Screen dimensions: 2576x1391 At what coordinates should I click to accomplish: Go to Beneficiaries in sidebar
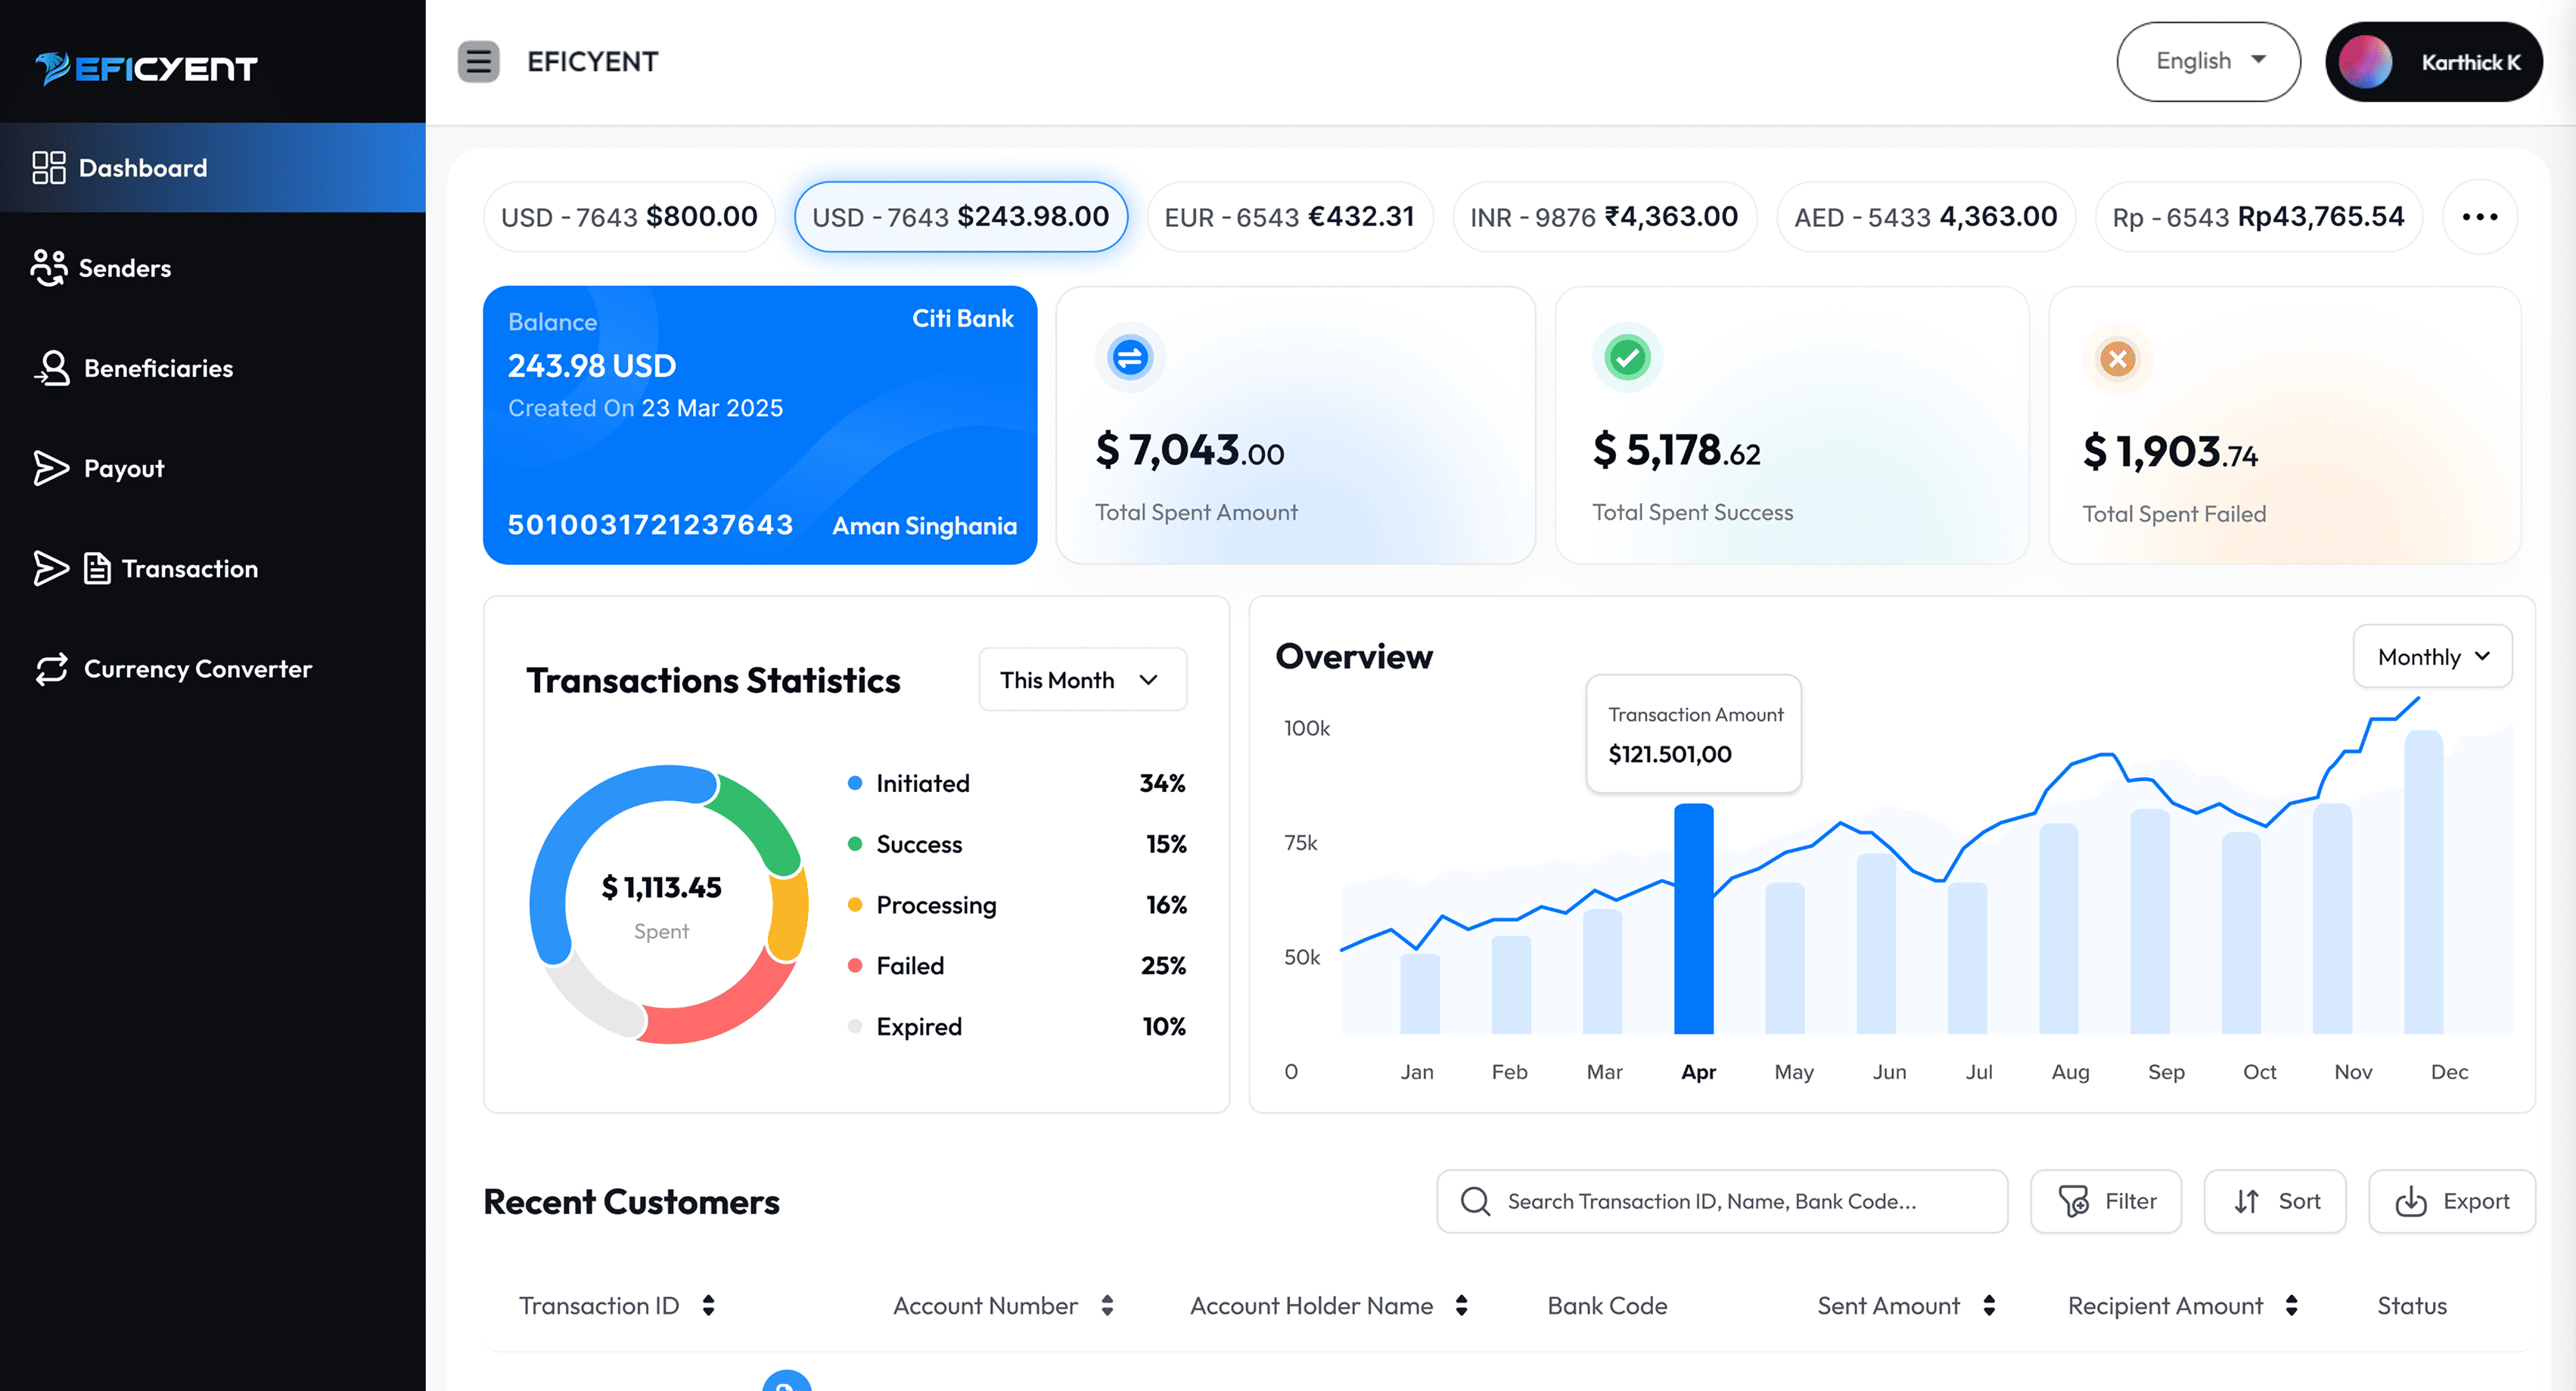pyautogui.click(x=157, y=368)
